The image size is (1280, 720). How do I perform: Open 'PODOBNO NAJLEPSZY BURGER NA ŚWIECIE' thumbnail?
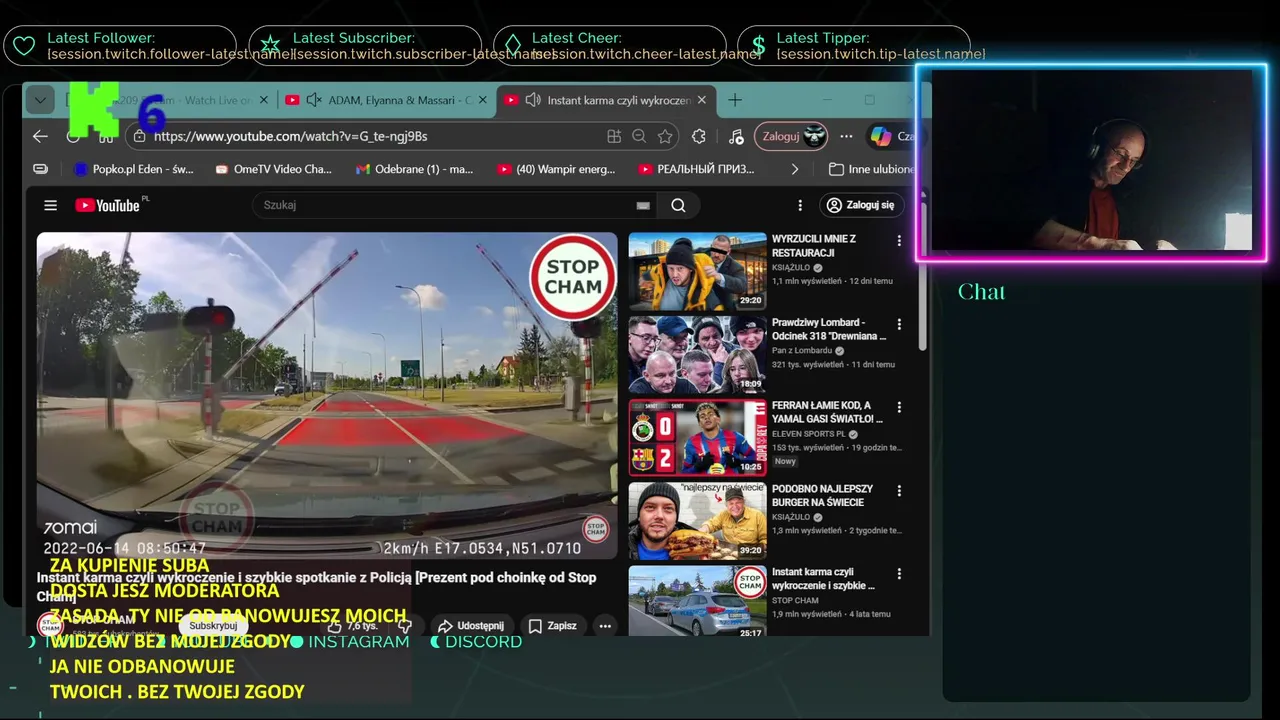click(697, 521)
